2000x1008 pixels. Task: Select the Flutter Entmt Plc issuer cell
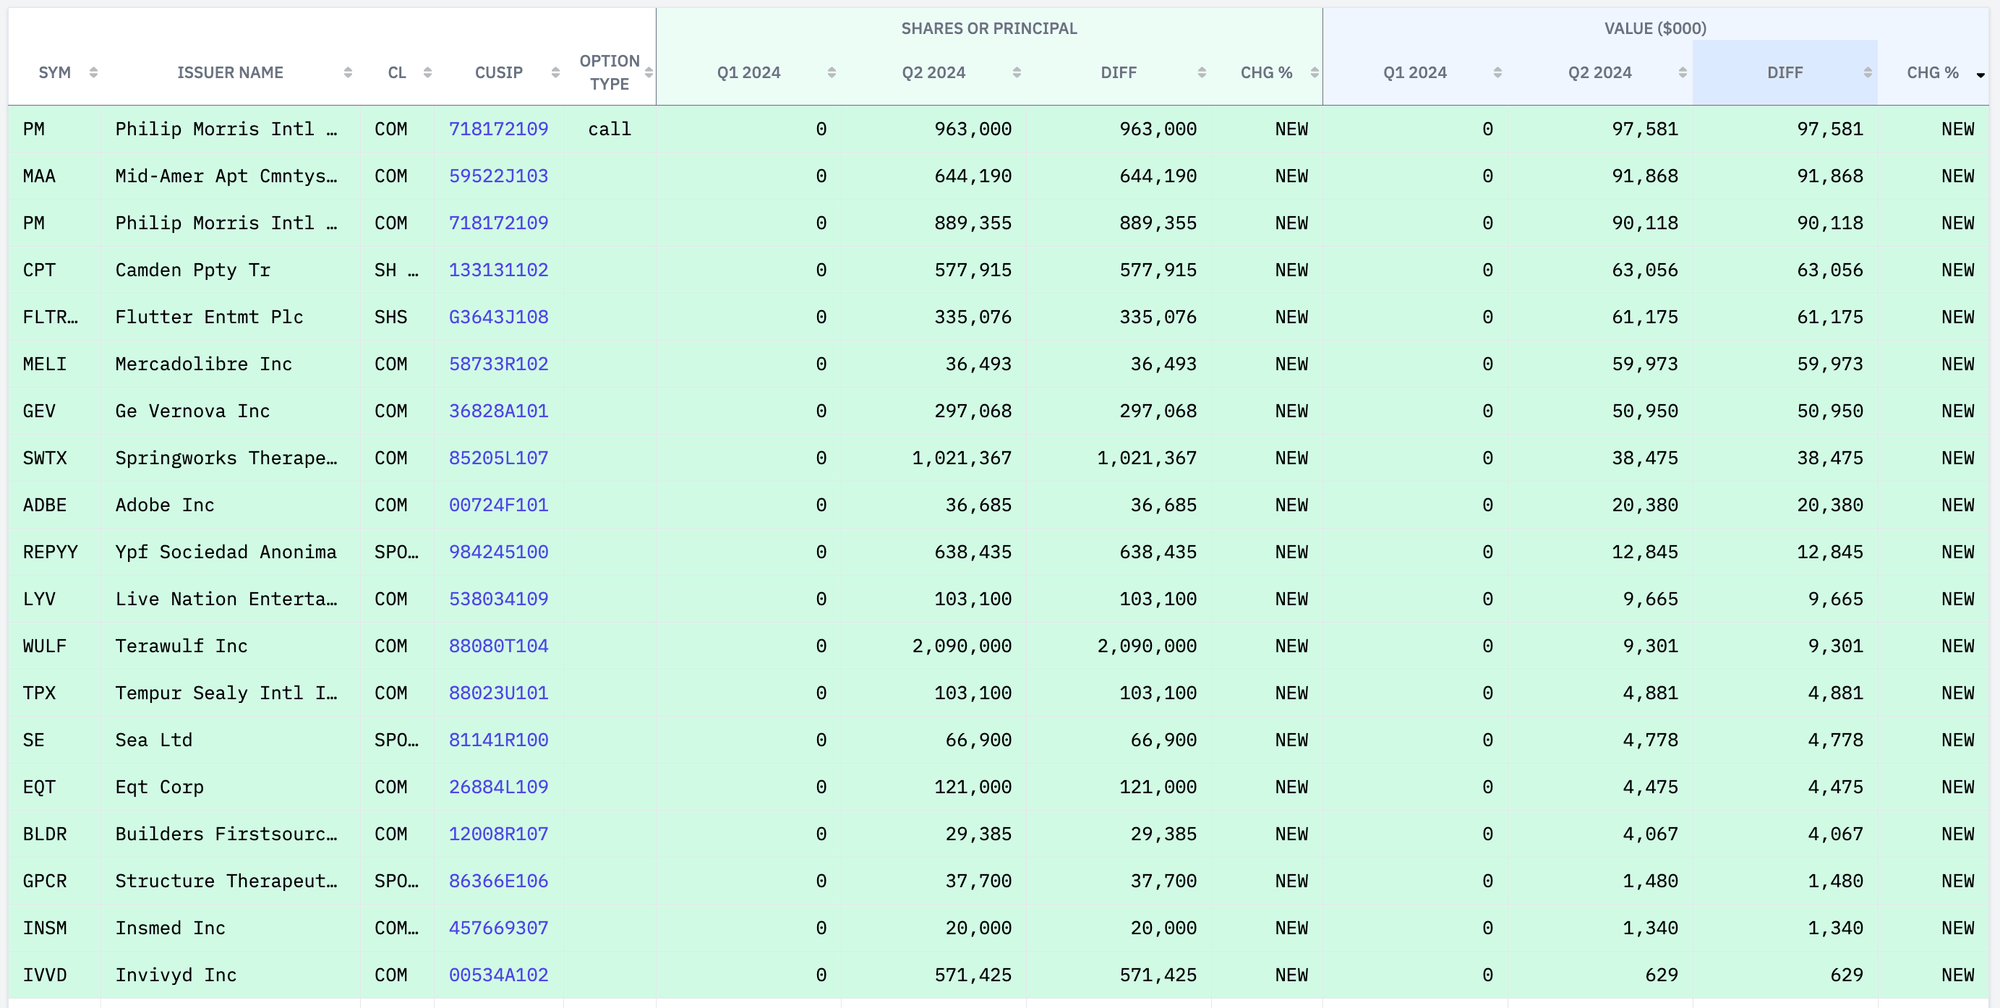coord(230,317)
